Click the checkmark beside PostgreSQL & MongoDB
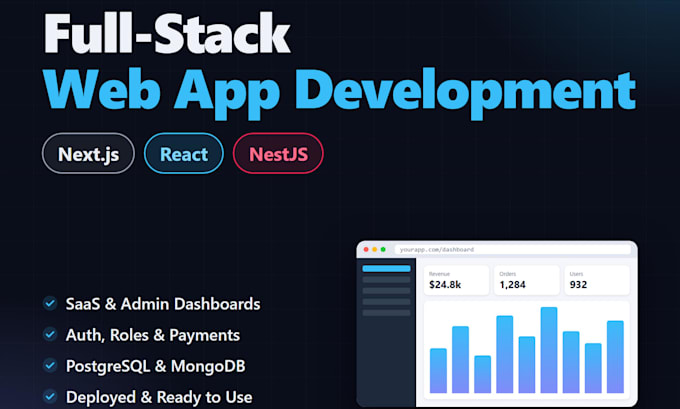 click(x=50, y=366)
